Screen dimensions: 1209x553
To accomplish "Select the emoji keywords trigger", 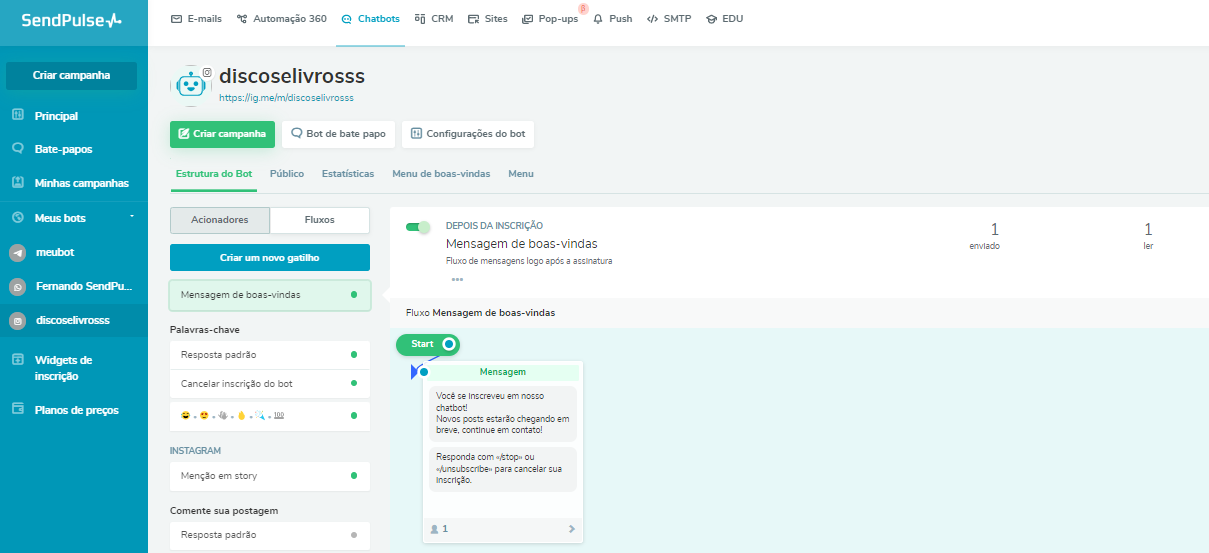I will [x=270, y=415].
